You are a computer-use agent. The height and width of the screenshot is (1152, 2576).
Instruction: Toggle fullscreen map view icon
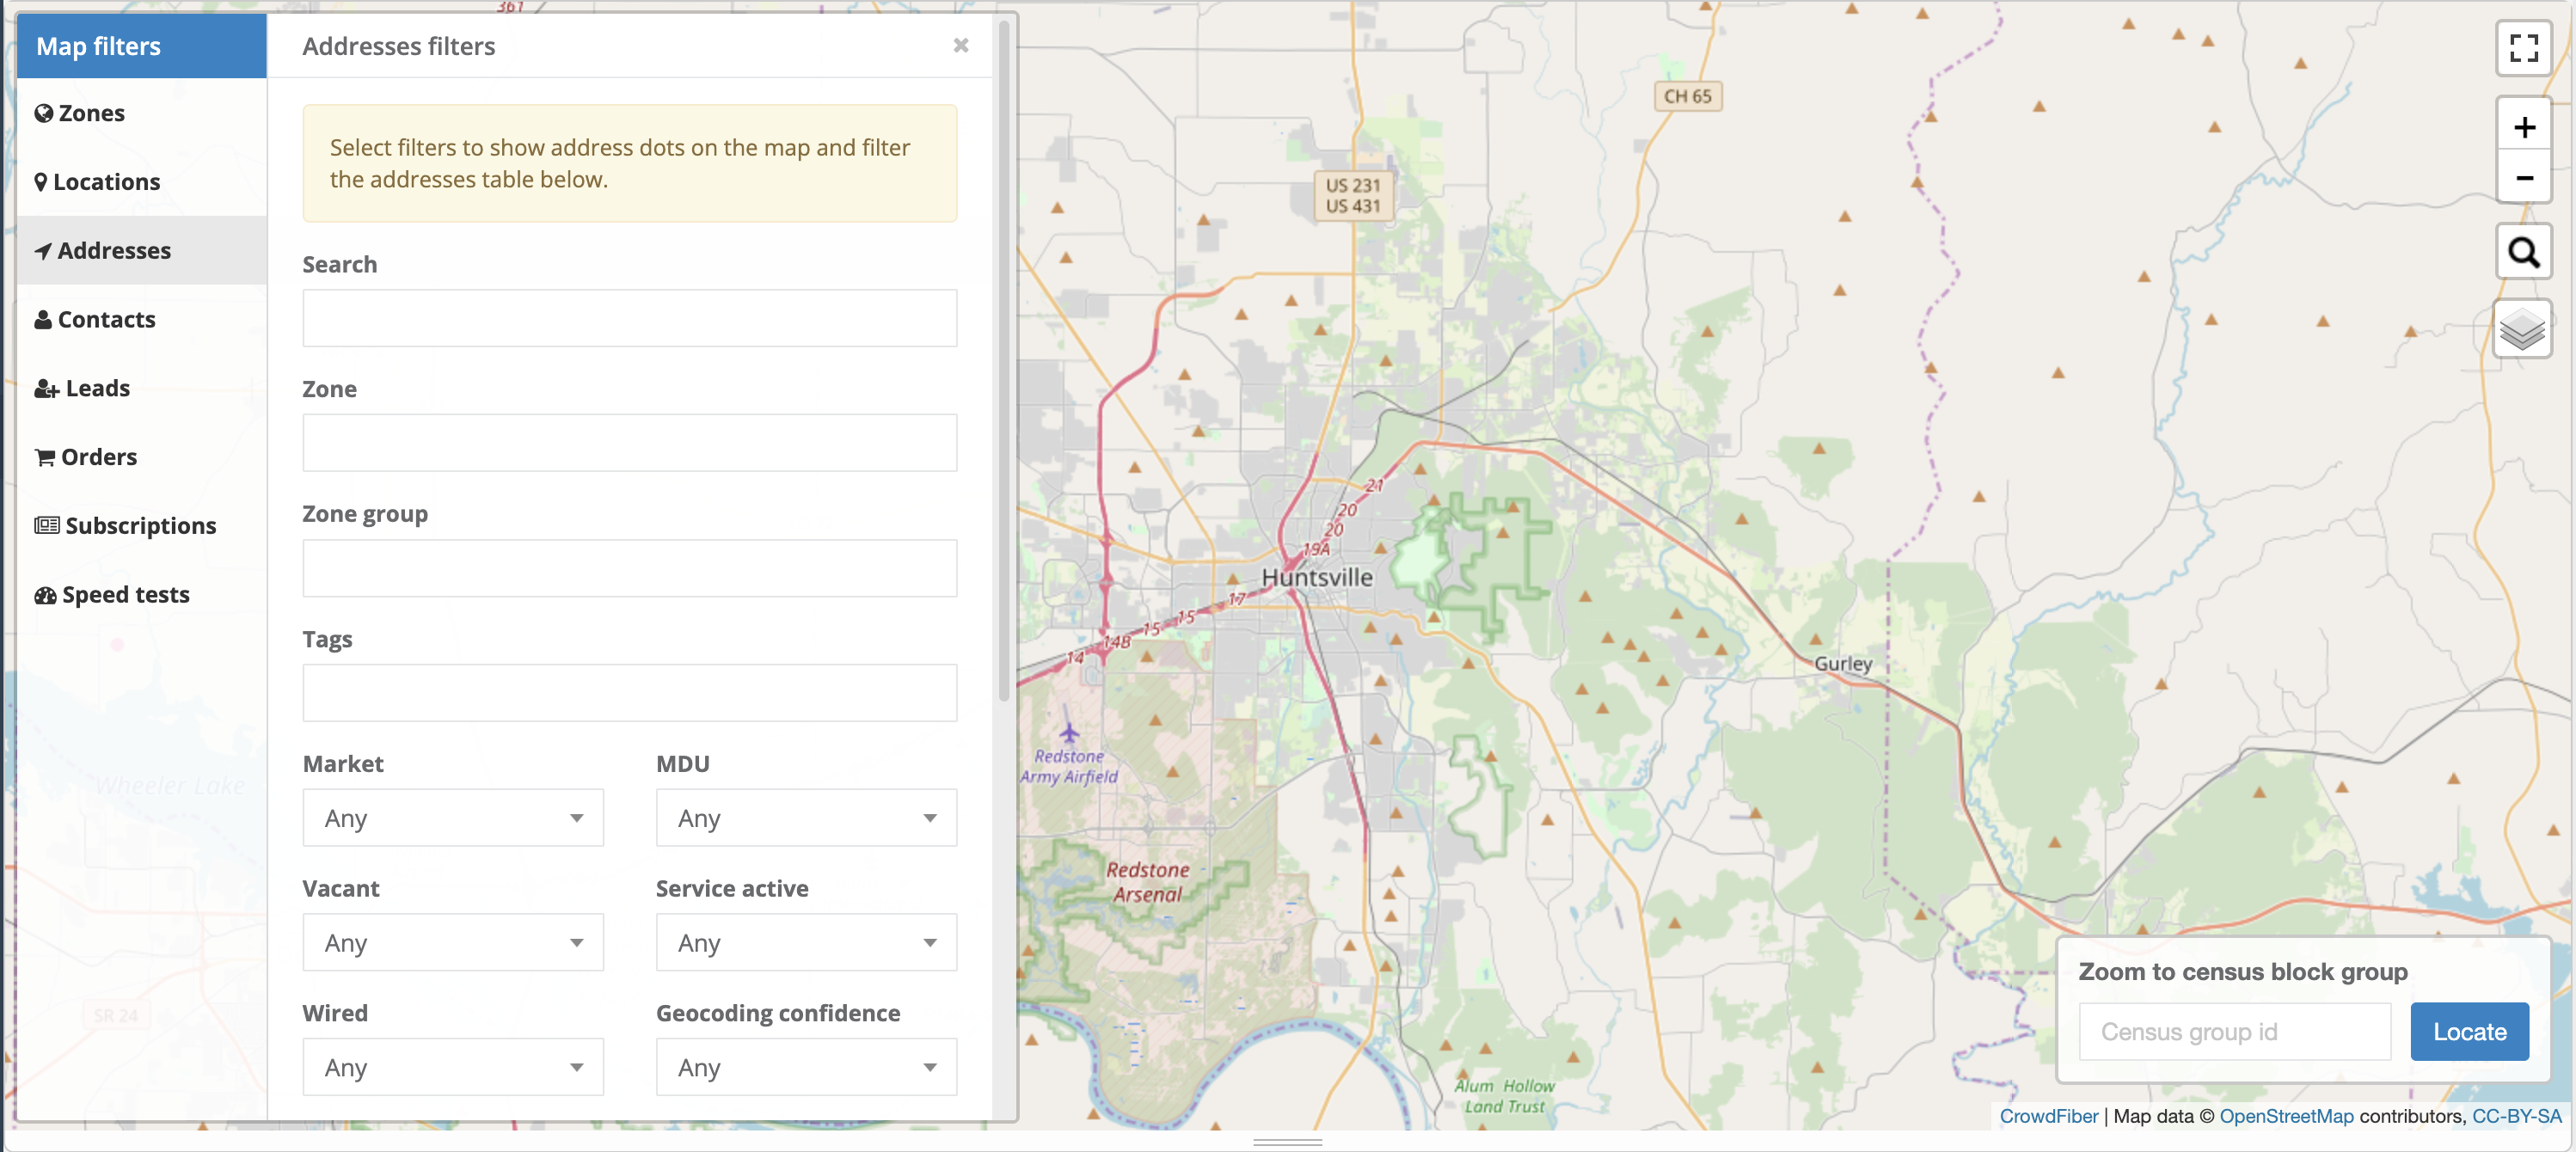[x=2523, y=47]
